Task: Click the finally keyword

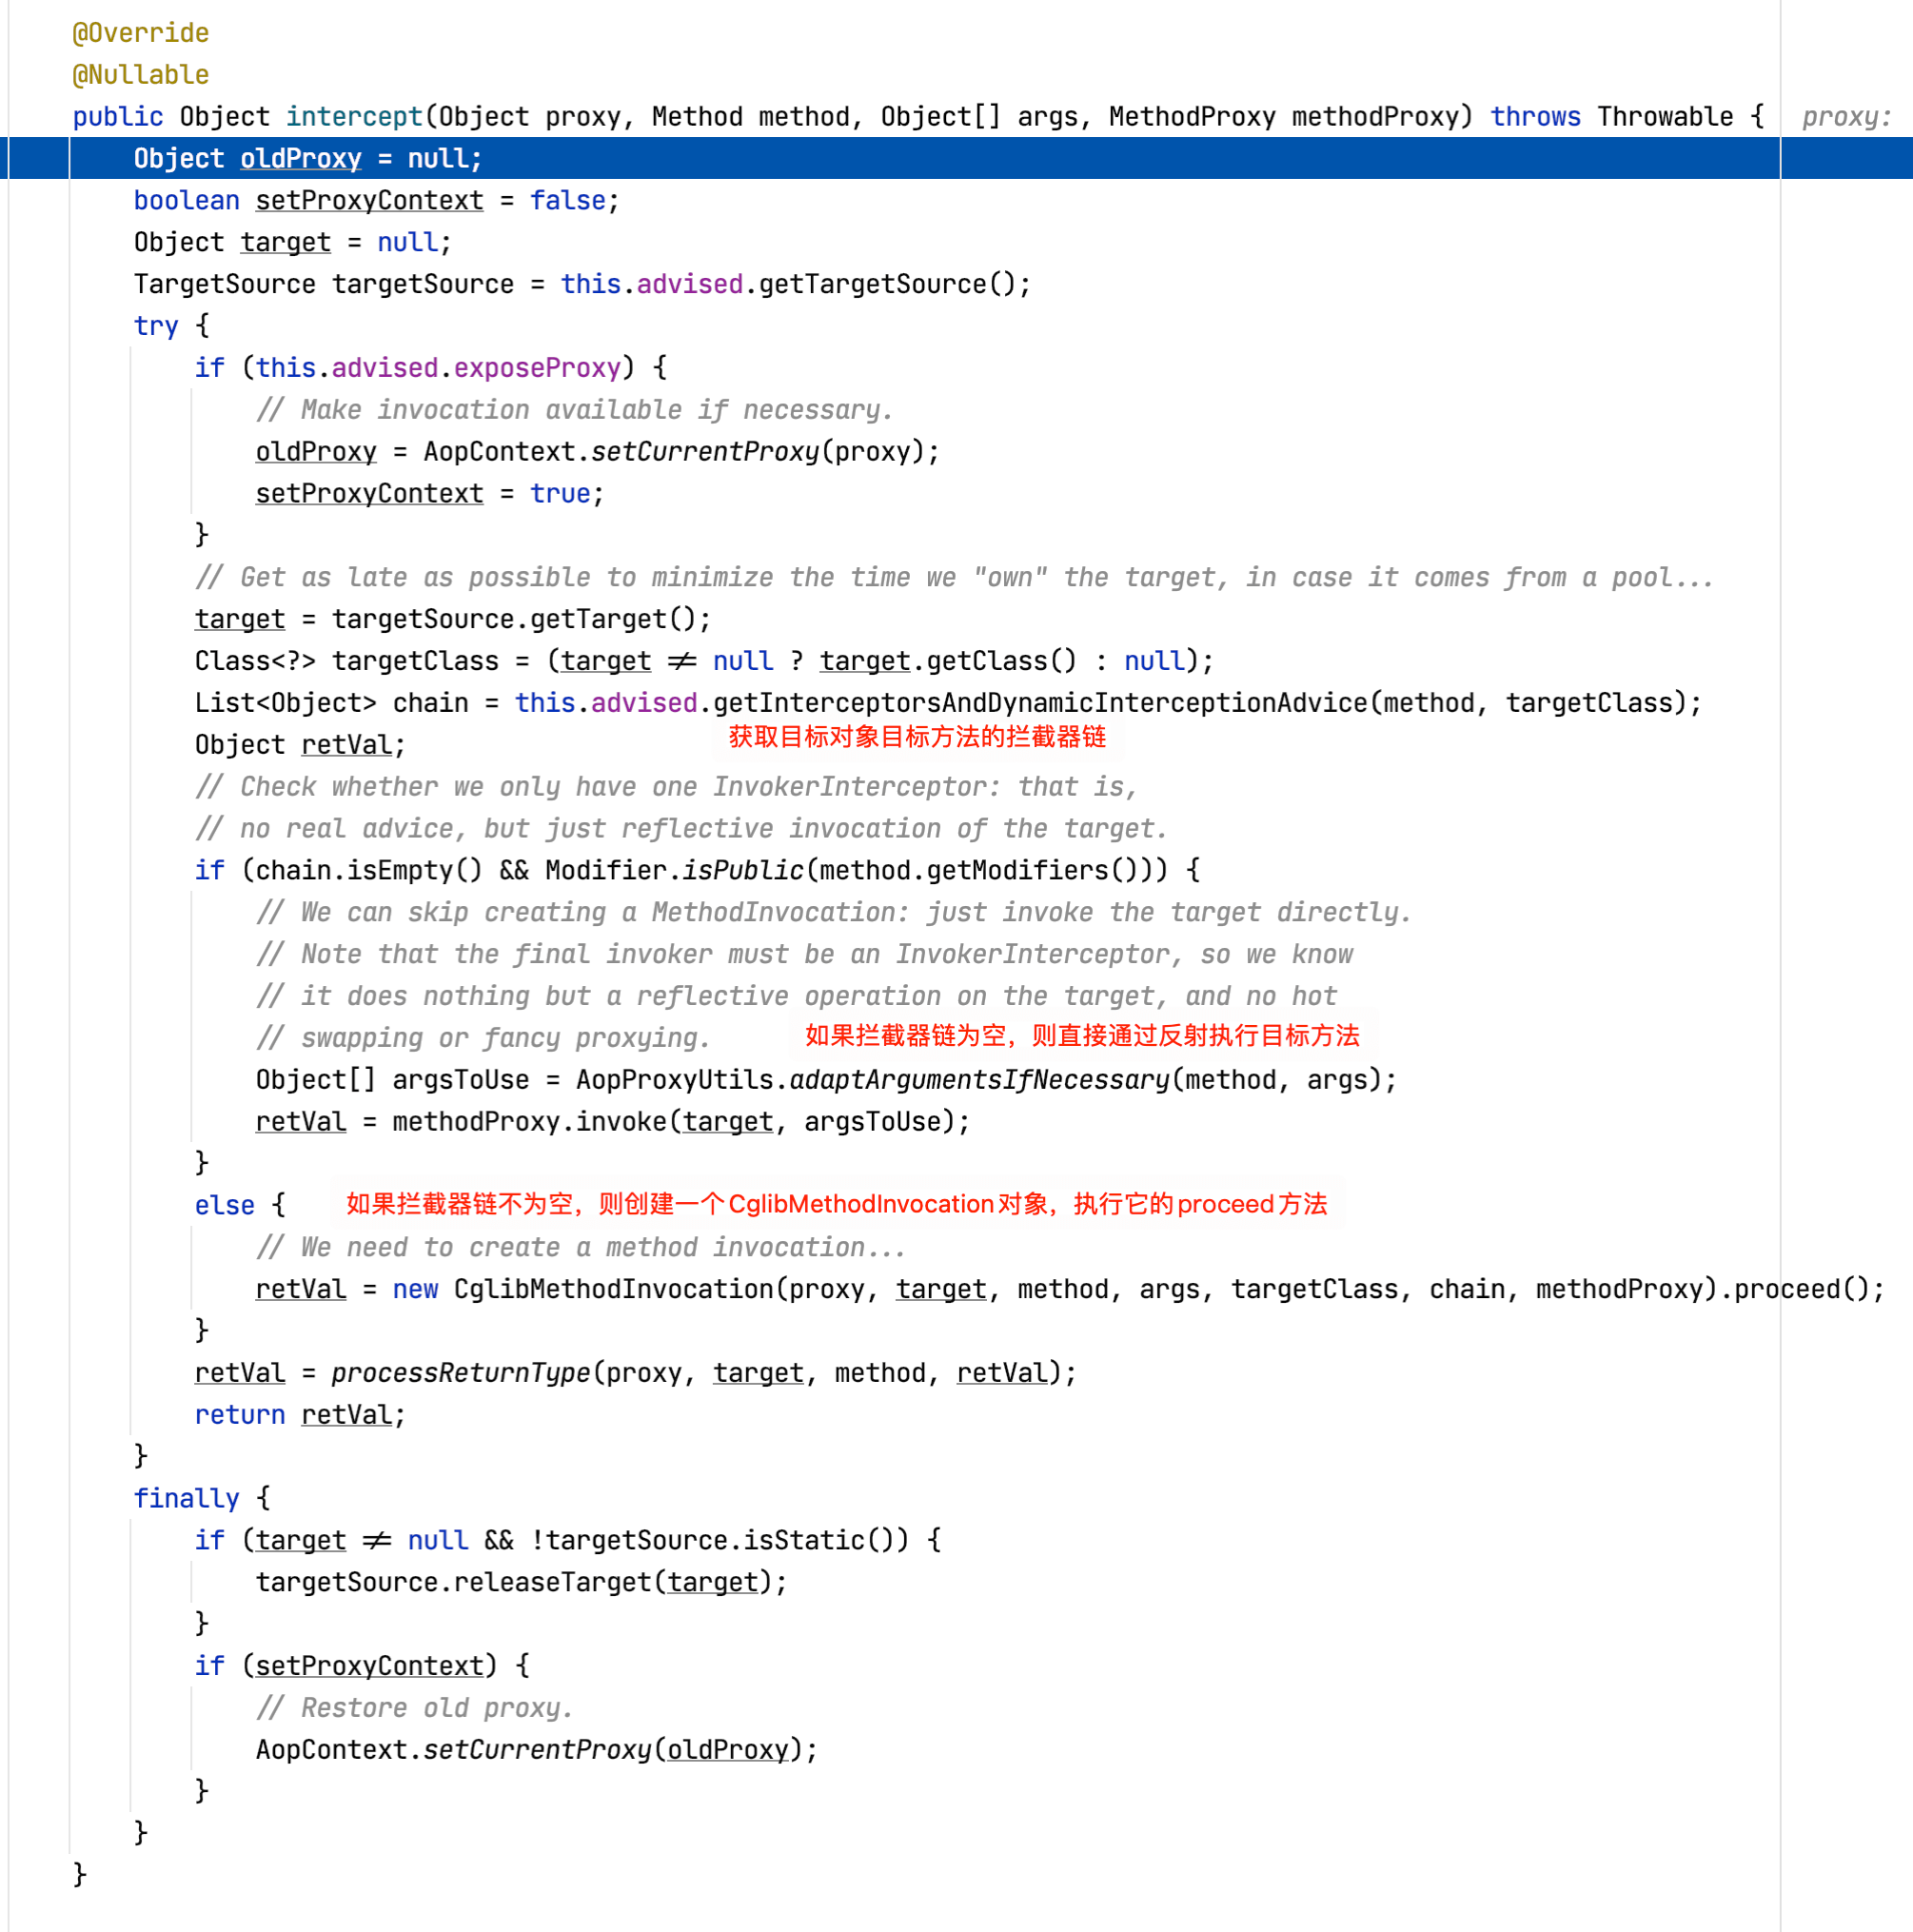Action: point(186,1498)
